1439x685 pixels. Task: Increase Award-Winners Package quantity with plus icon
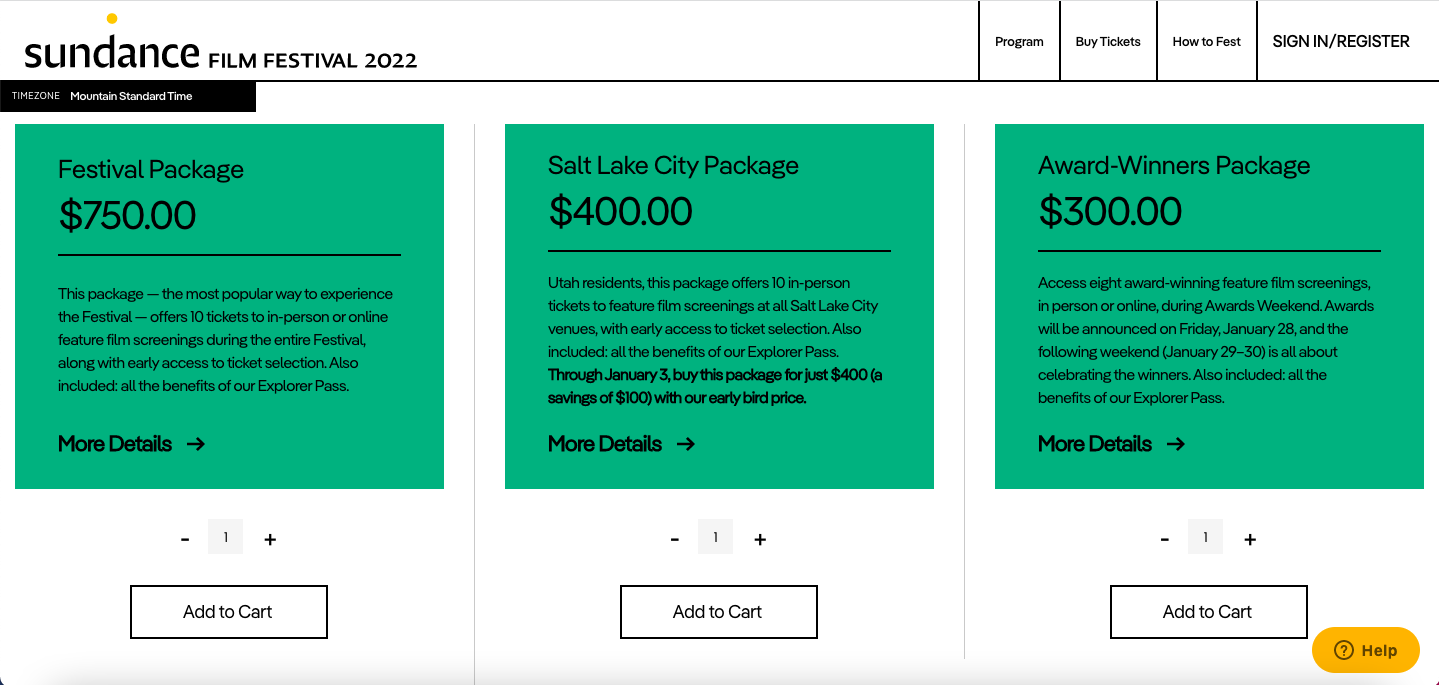[1250, 537]
